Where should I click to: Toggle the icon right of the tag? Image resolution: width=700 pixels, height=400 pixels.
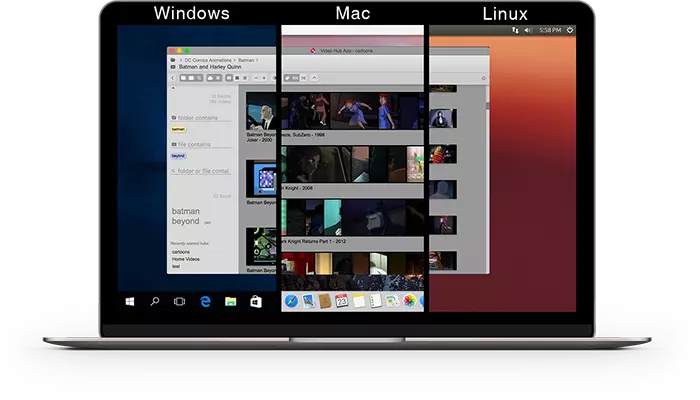click(x=295, y=78)
